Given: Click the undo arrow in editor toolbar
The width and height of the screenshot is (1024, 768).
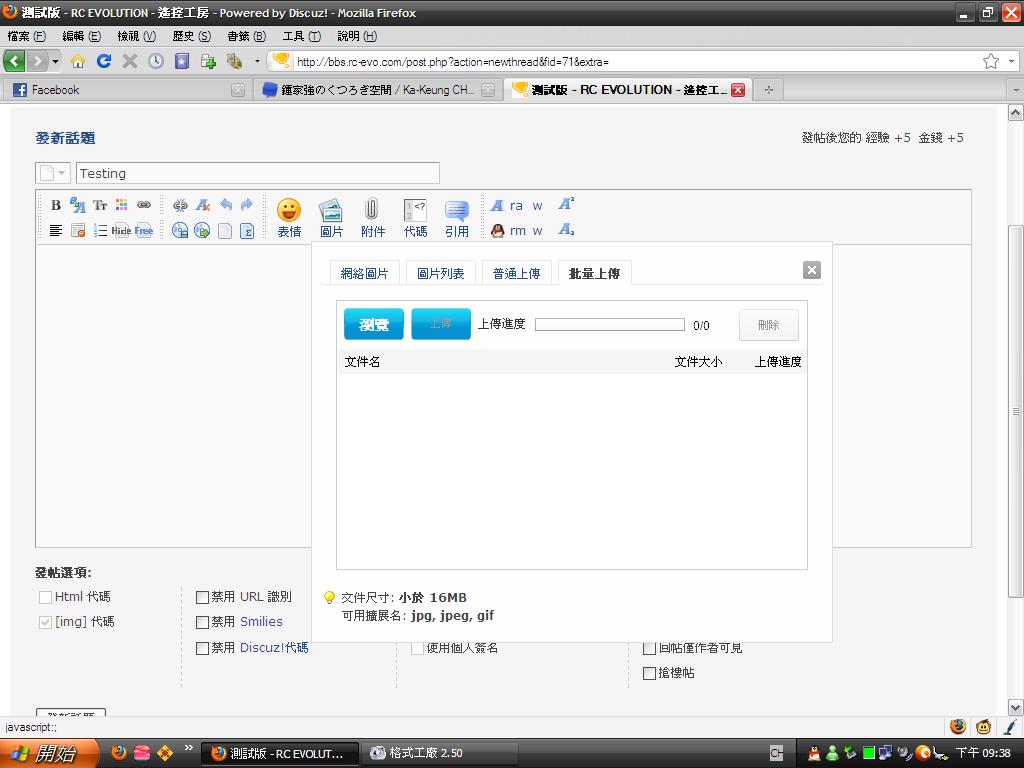Looking at the screenshot, I should 226,205.
